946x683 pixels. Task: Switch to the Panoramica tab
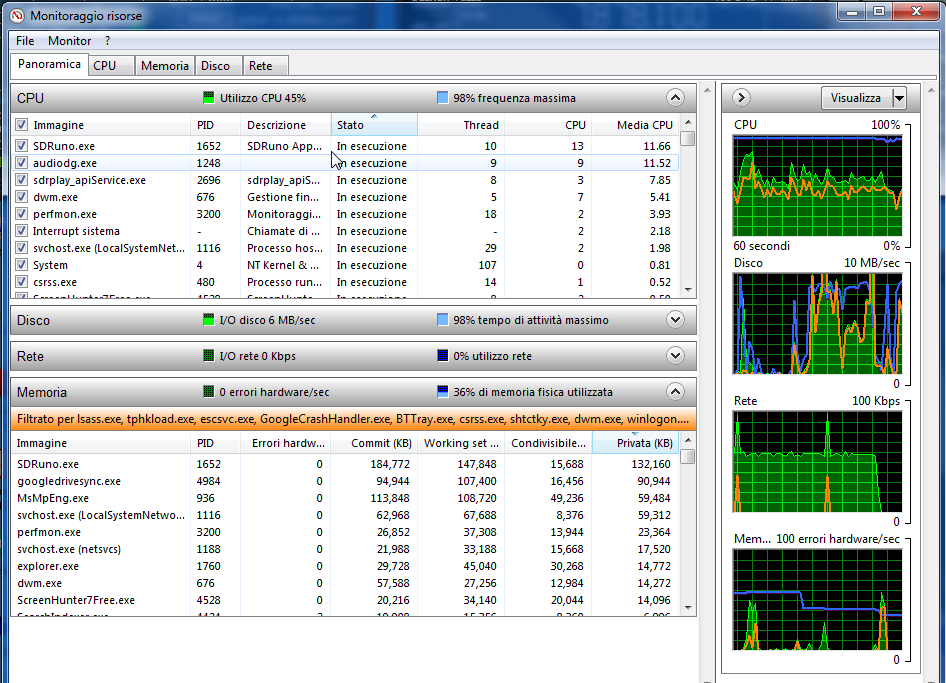pyautogui.click(x=49, y=64)
